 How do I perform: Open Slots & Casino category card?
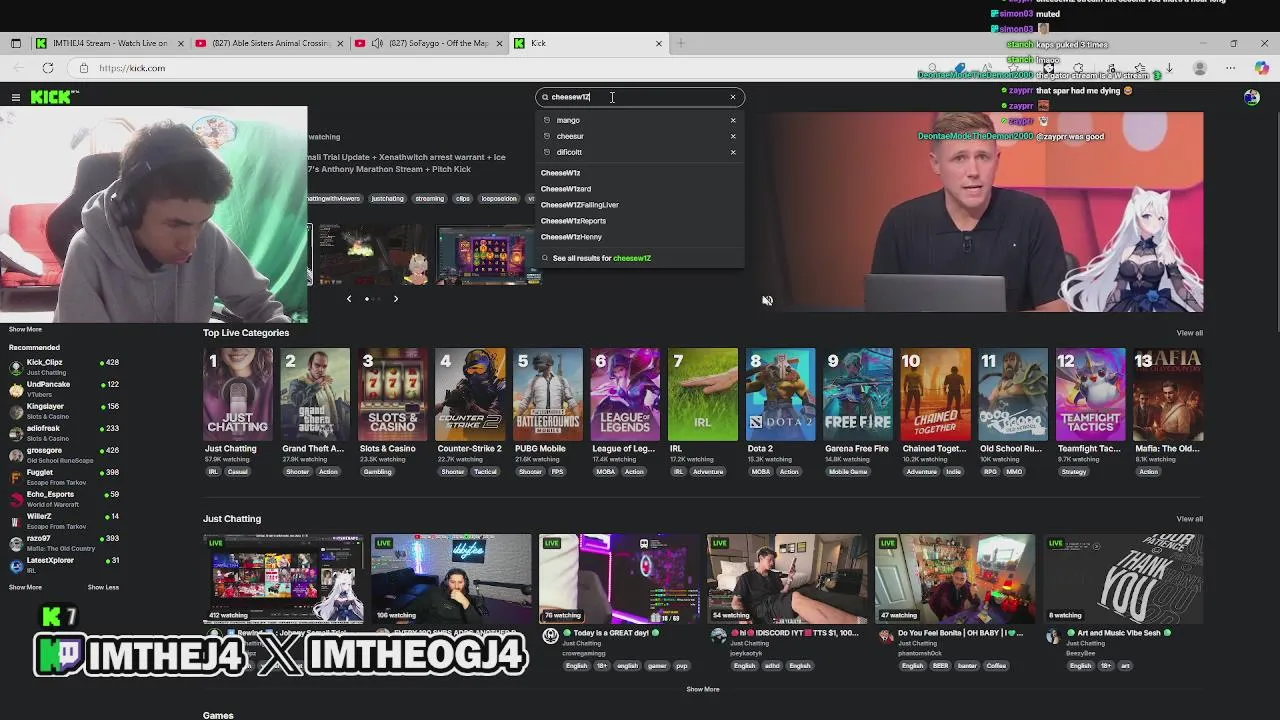pyautogui.click(x=393, y=395)
